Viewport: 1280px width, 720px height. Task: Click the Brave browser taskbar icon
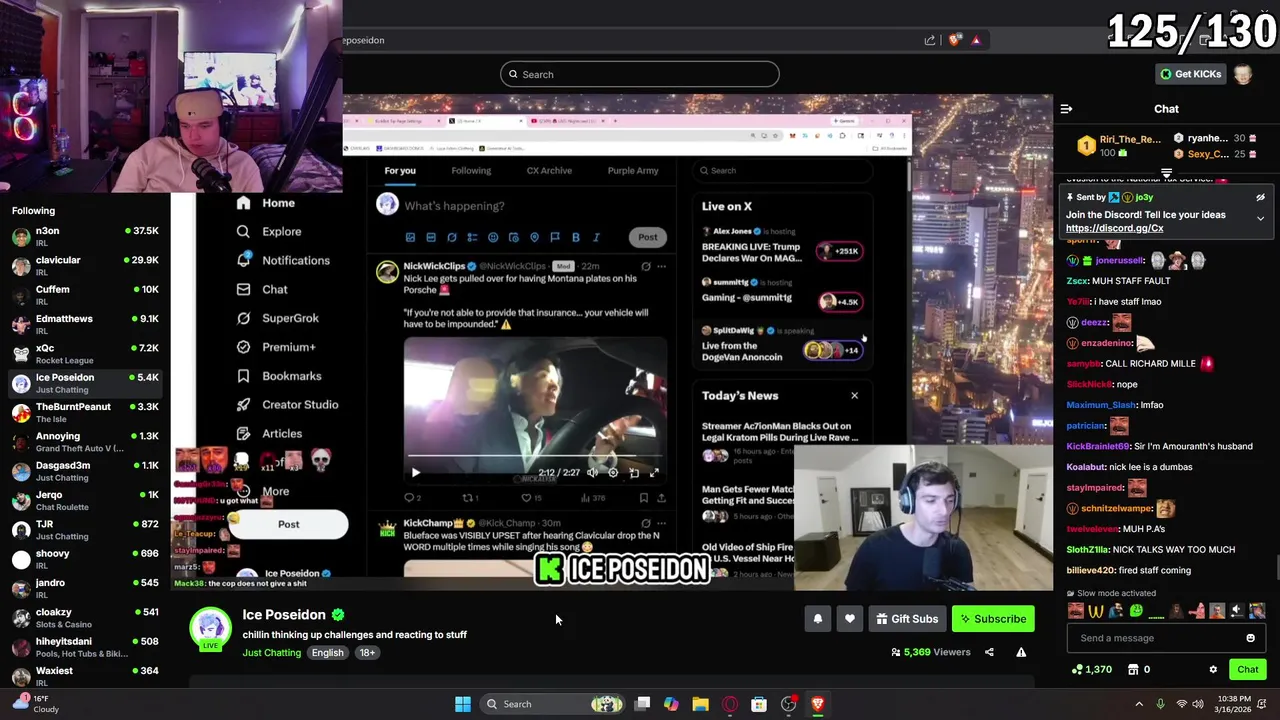click(x=817, y=704)
